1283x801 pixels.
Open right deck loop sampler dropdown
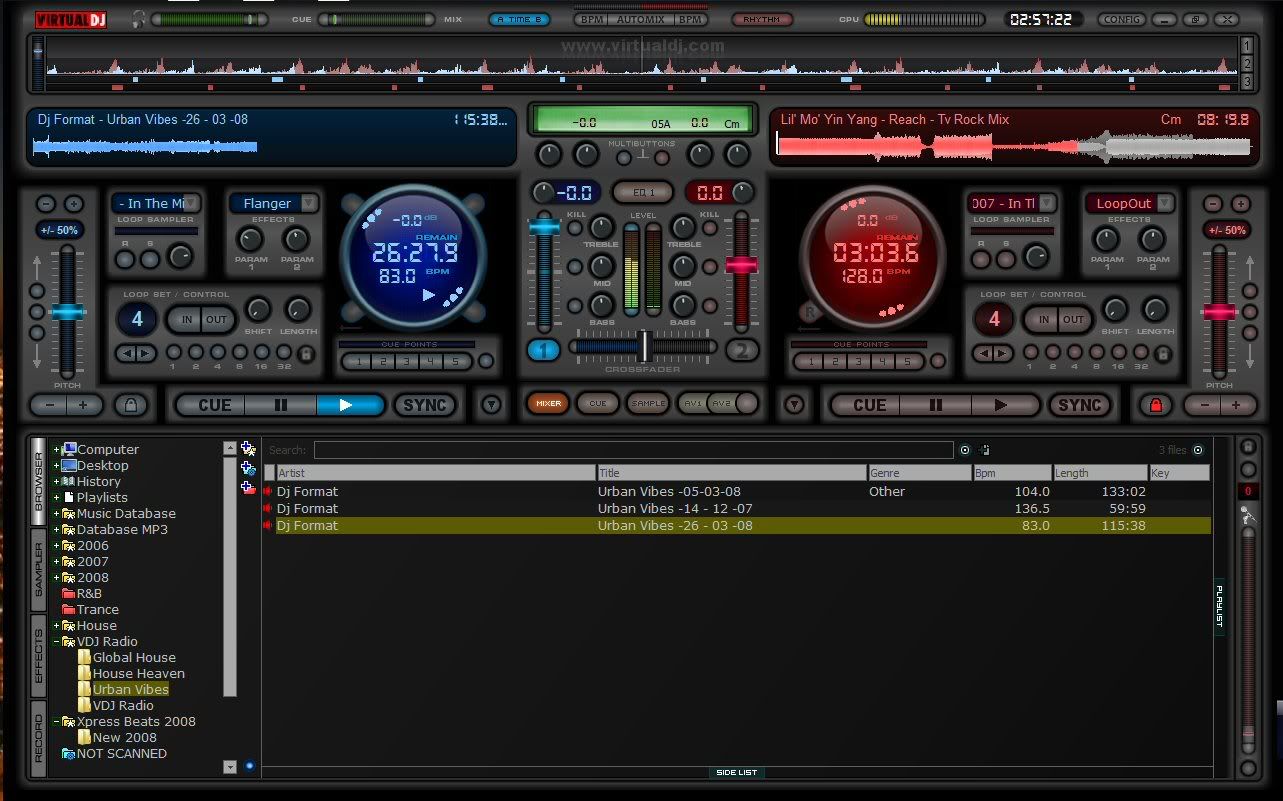tap(1045, 203)
